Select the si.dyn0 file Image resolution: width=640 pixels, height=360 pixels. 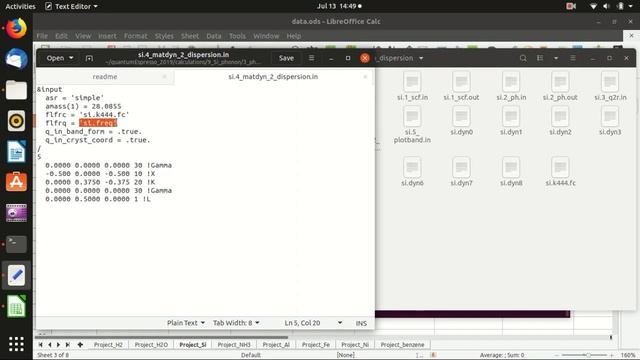click(x=461, y=121)
